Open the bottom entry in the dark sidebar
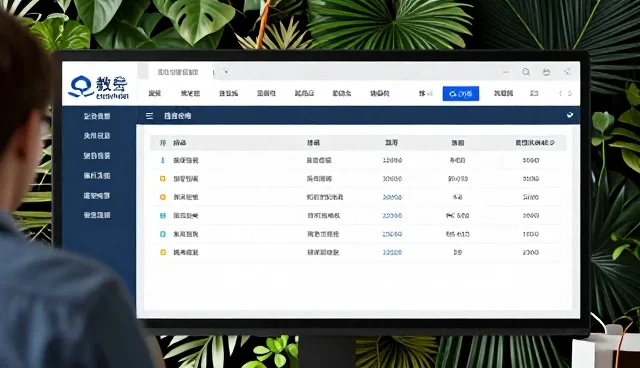 (x=97, y=215)
